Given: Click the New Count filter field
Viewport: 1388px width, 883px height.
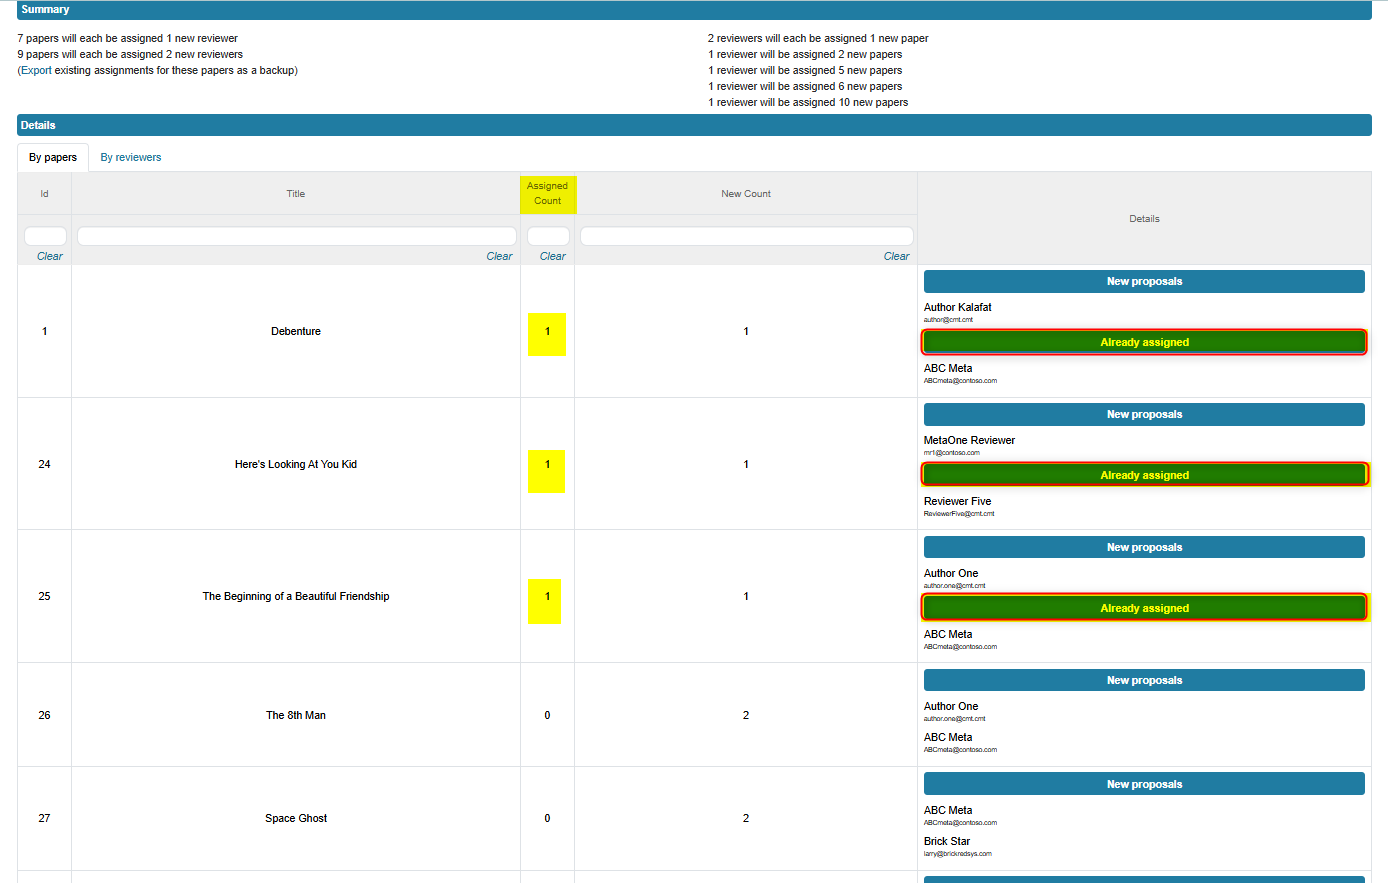Looking at the screenshot, I should (x=745, y=234).
